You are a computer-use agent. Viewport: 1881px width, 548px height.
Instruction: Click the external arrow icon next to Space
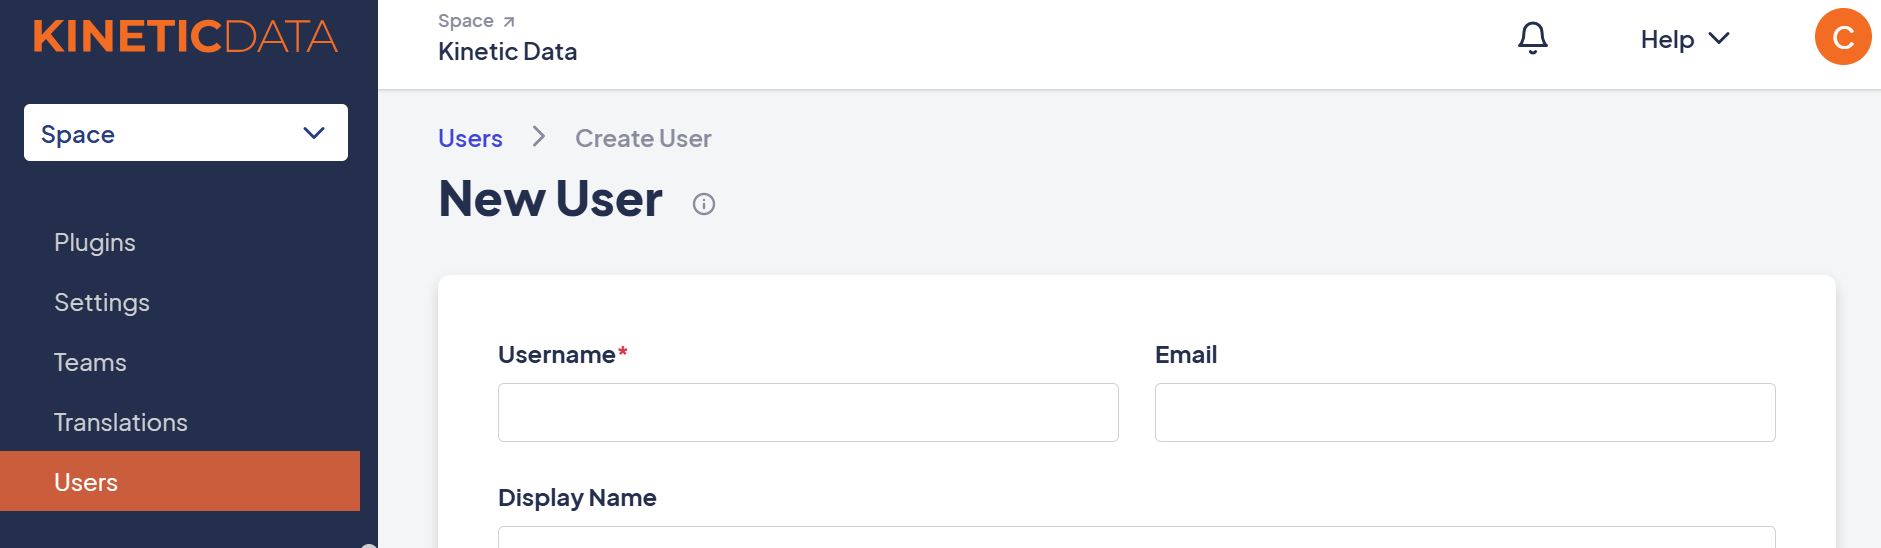tap(509, 22)
